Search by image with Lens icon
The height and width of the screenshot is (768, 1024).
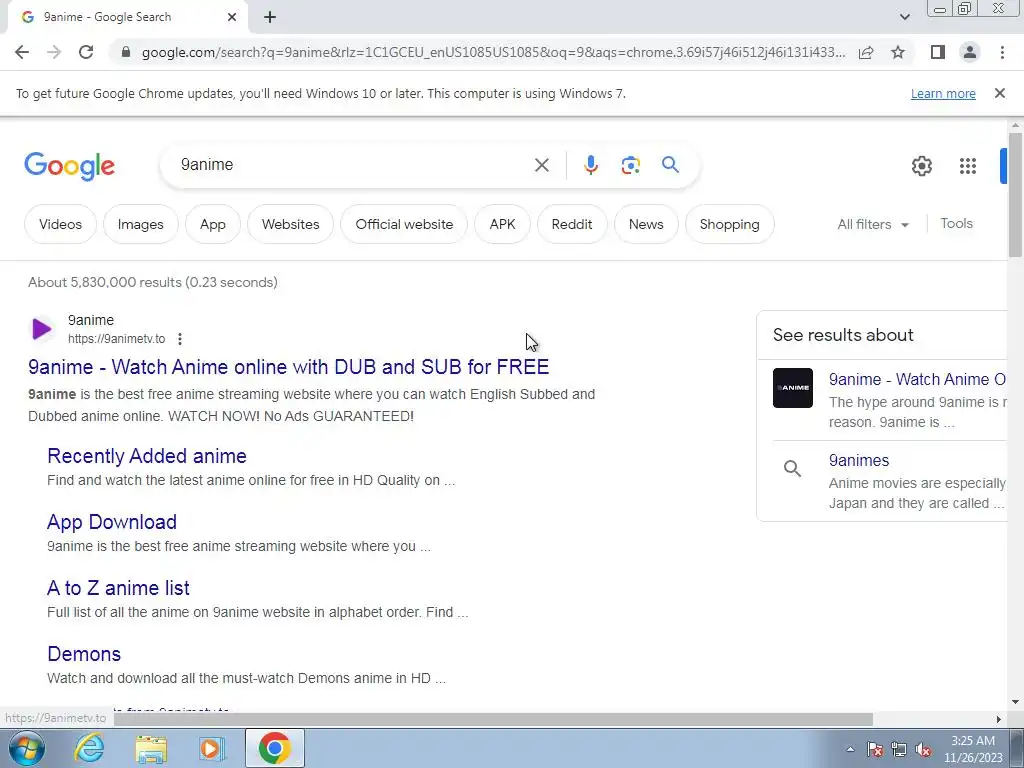click(630, 165)
